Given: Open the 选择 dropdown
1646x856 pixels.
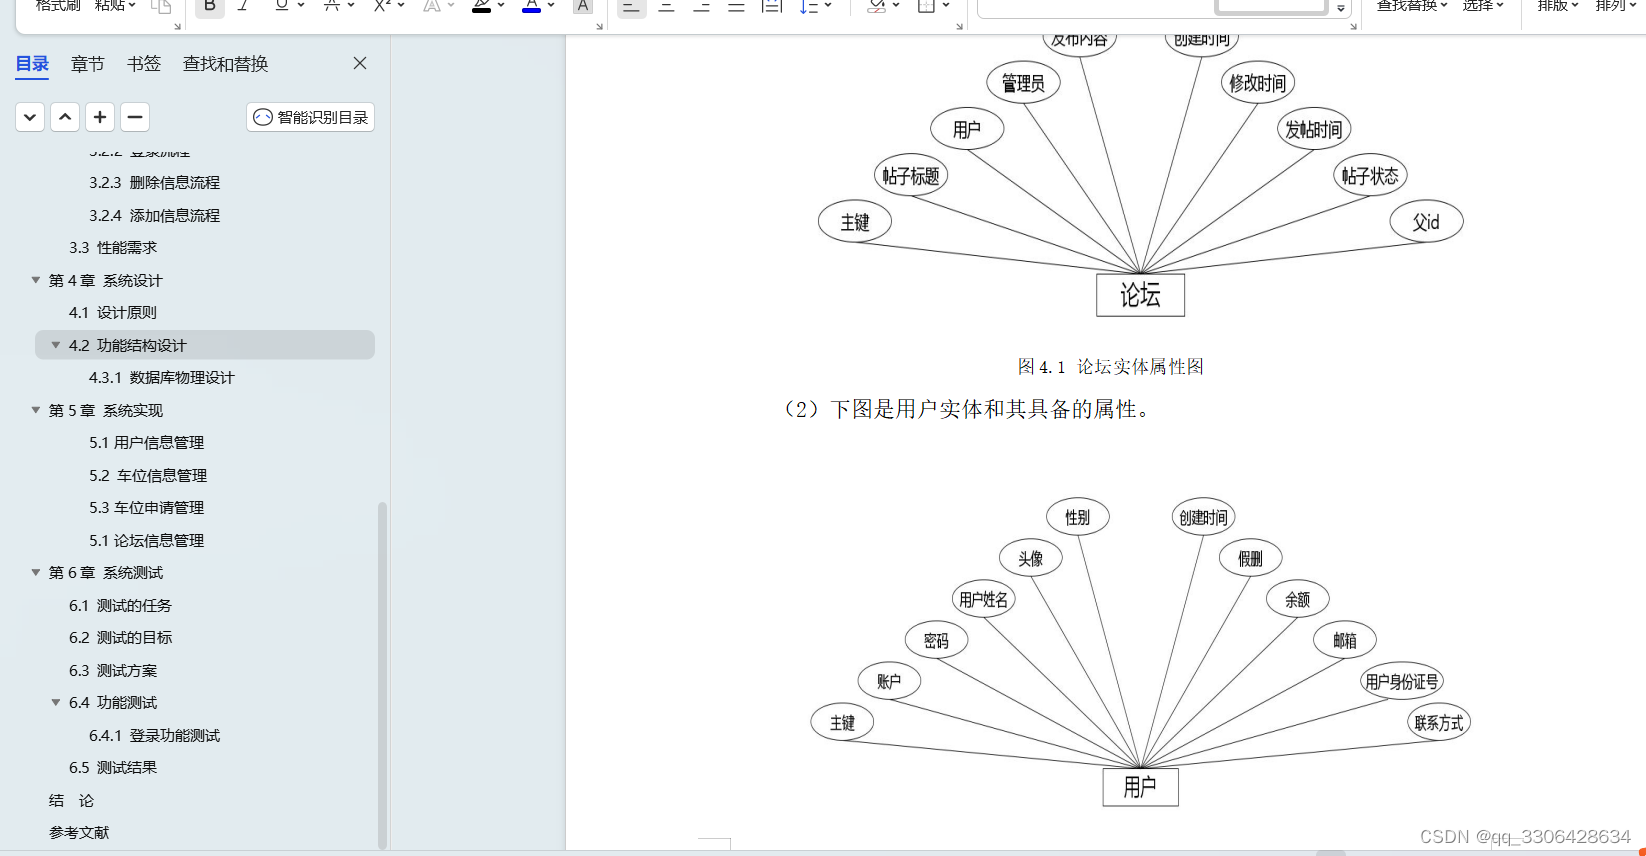Looking at the screenshot, I should [x=1483, y=6].
